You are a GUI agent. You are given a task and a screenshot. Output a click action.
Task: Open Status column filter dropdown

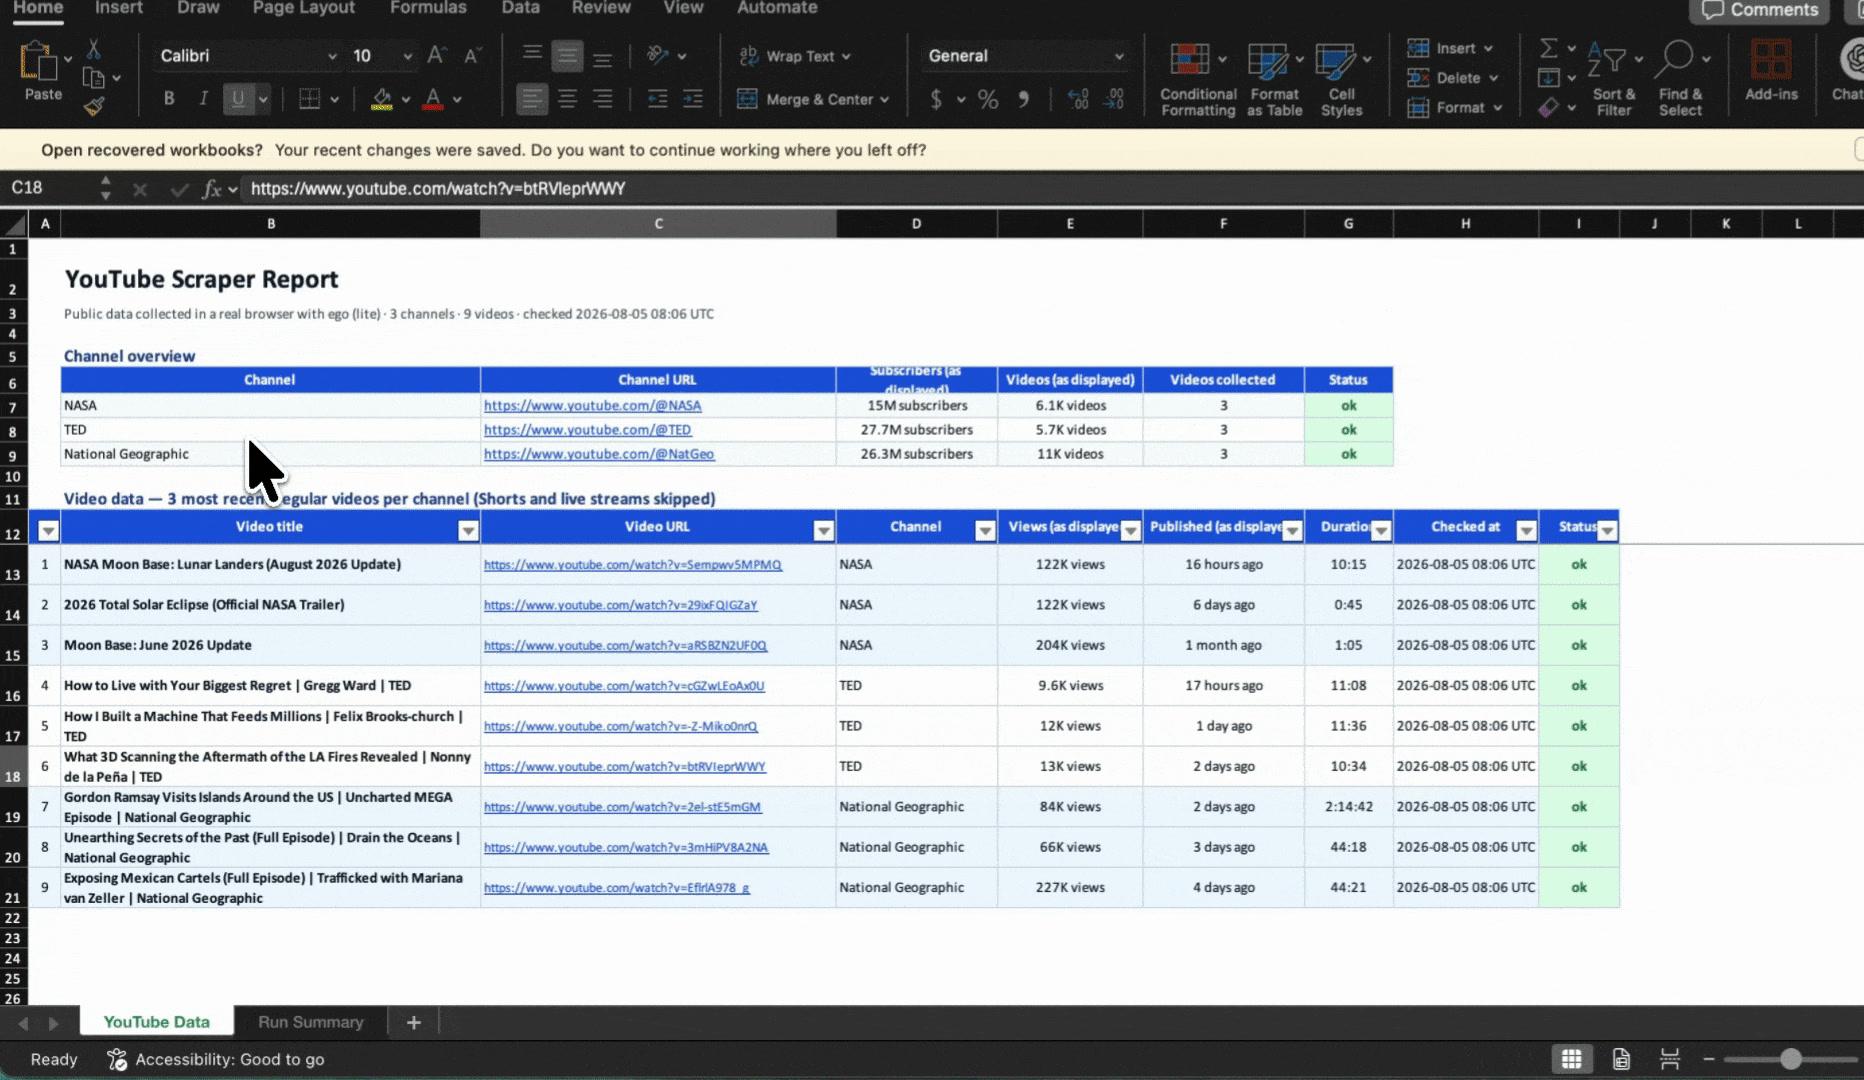tap(1607, 531)
